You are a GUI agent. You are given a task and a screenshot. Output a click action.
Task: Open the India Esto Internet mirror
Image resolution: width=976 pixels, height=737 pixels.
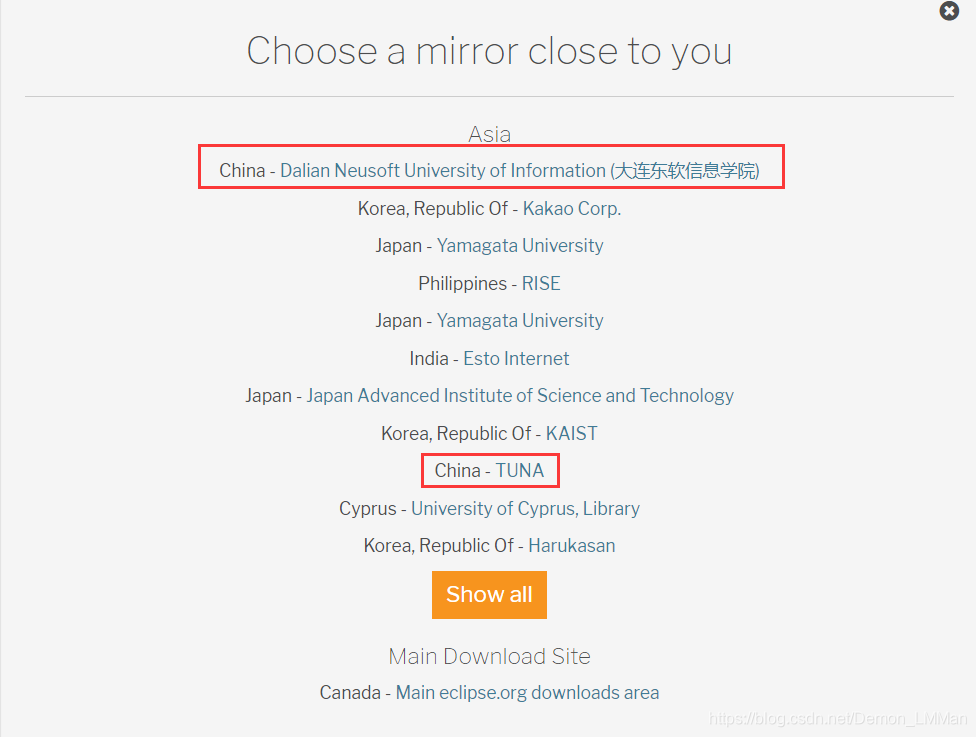516,359
